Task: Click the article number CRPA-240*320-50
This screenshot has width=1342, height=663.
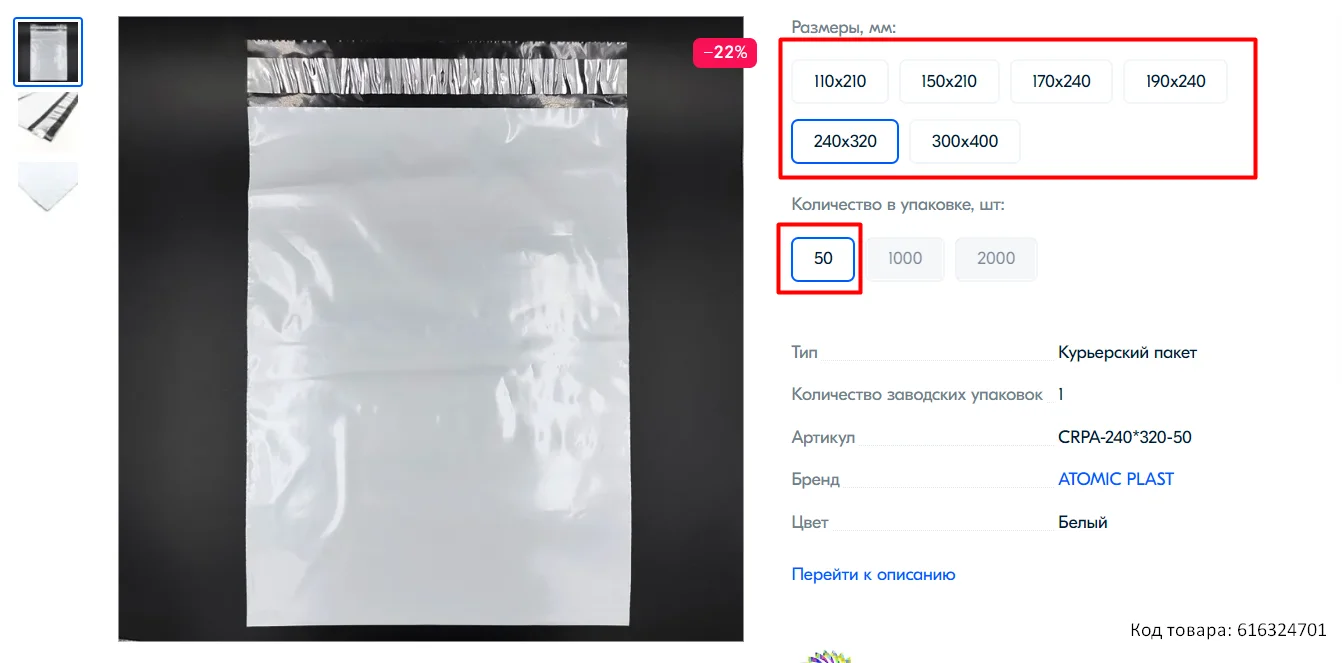Action: pos(1125,437)
